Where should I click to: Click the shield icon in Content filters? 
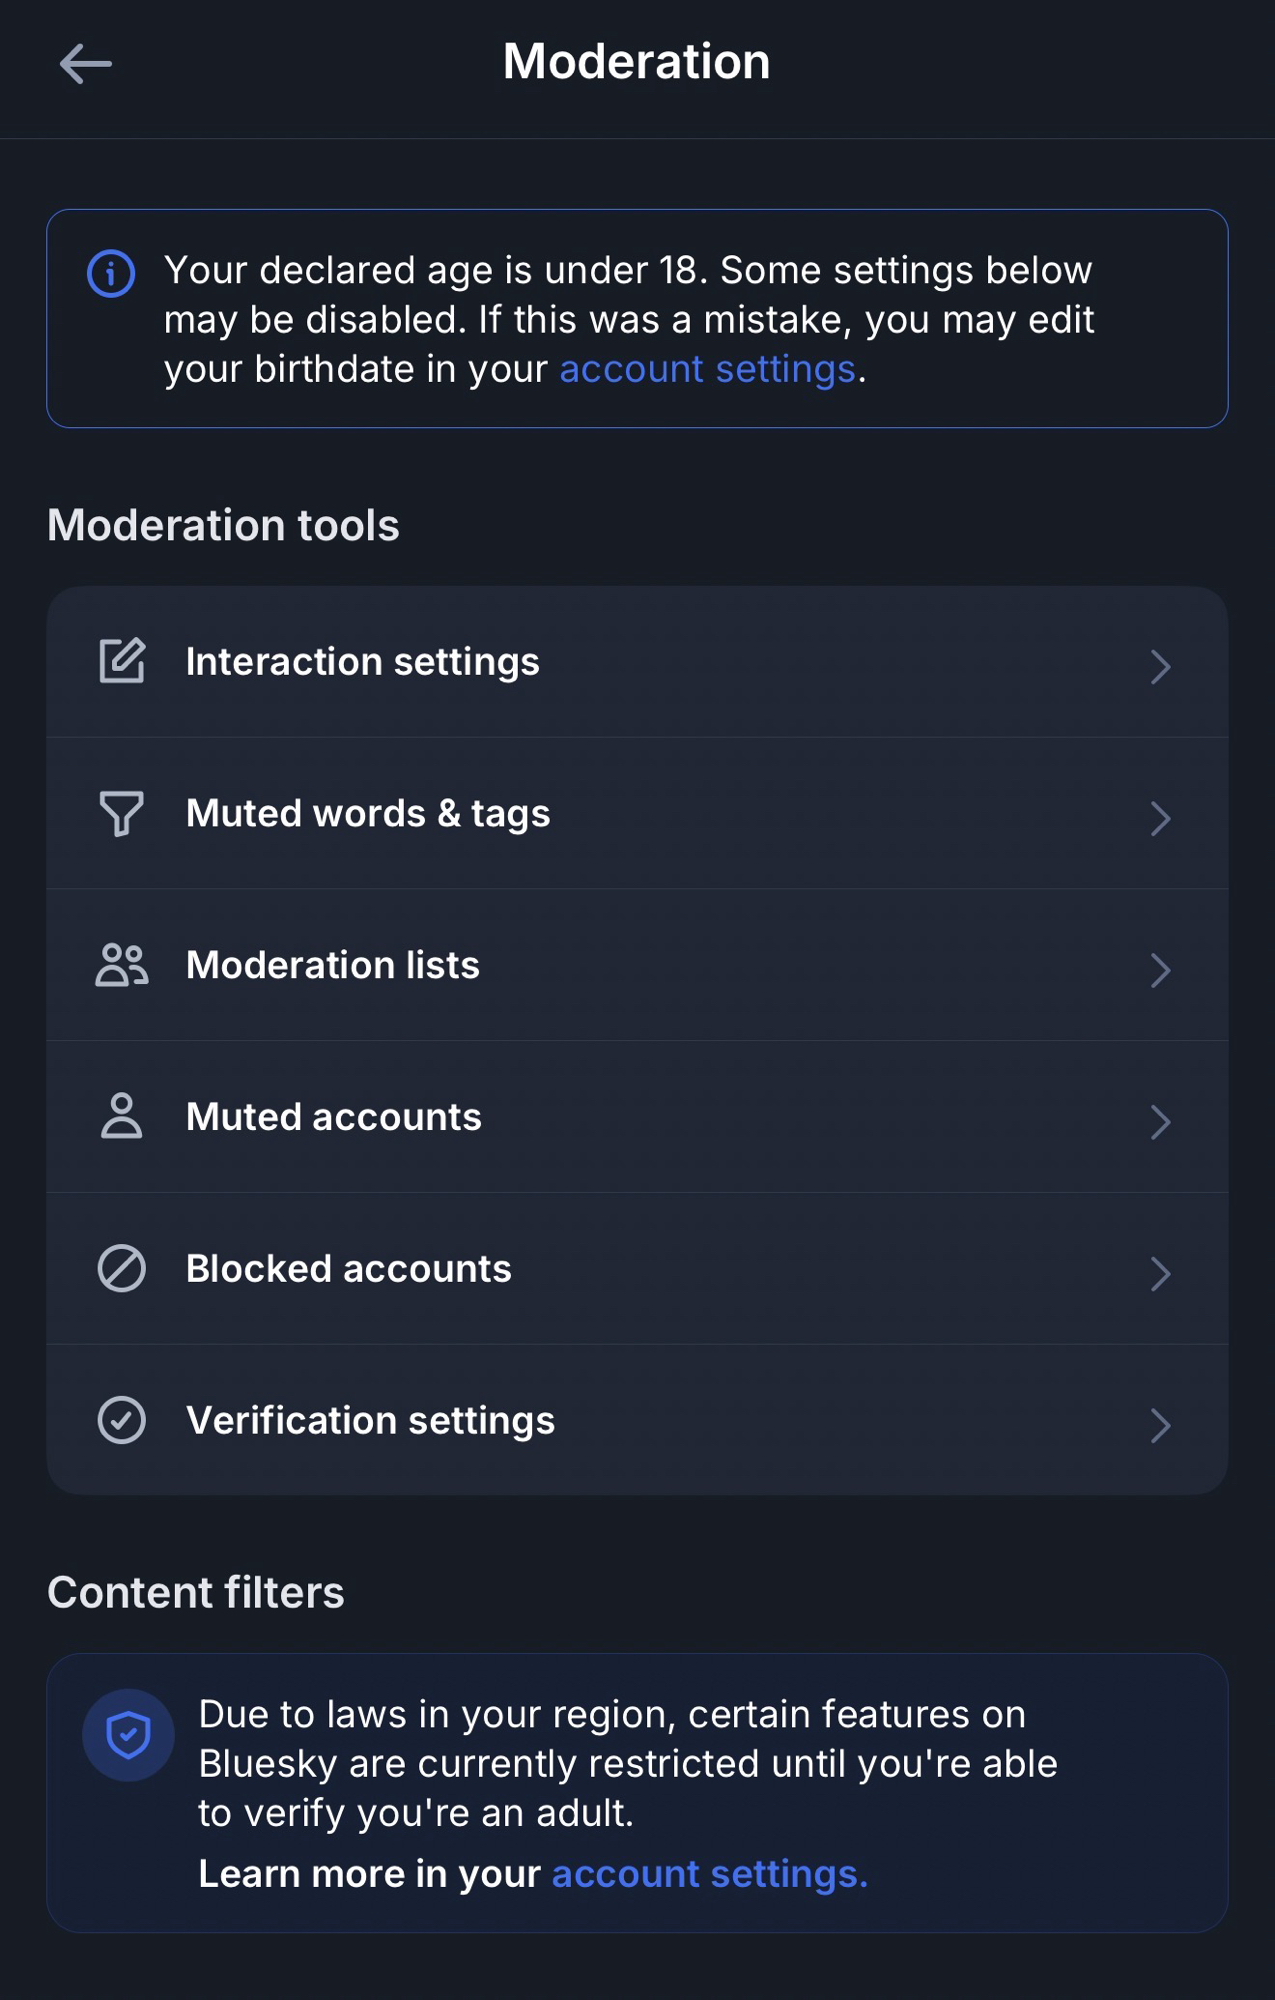click(x=128, y=1735)
